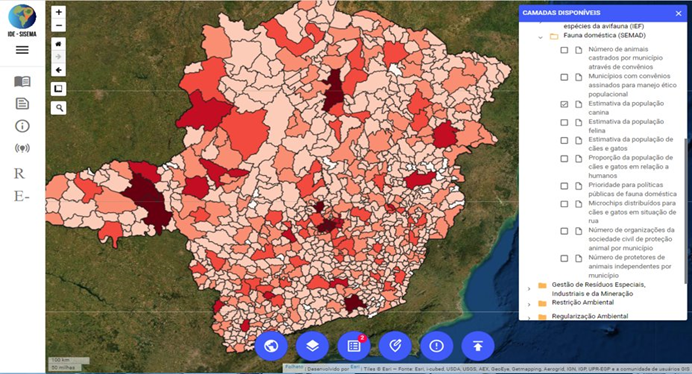The width and height of the screenshot is (692, 374).
Task: Collapse the Fauna doméstica (SEMAD) folder chevron
Action: (540, 37)
